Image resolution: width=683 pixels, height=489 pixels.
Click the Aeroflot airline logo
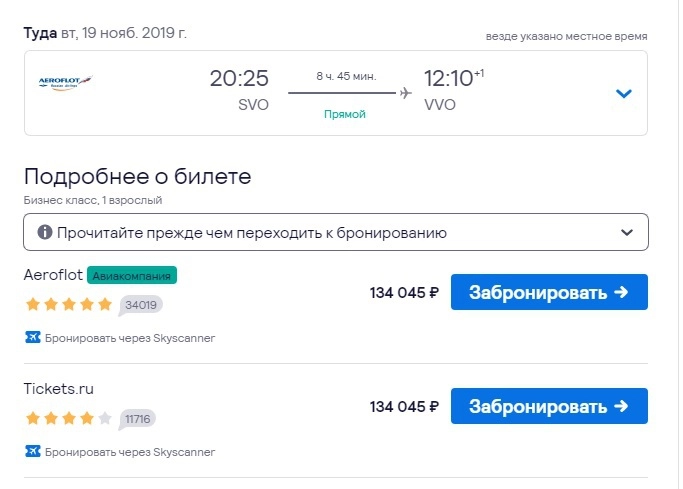coord(65,83)
